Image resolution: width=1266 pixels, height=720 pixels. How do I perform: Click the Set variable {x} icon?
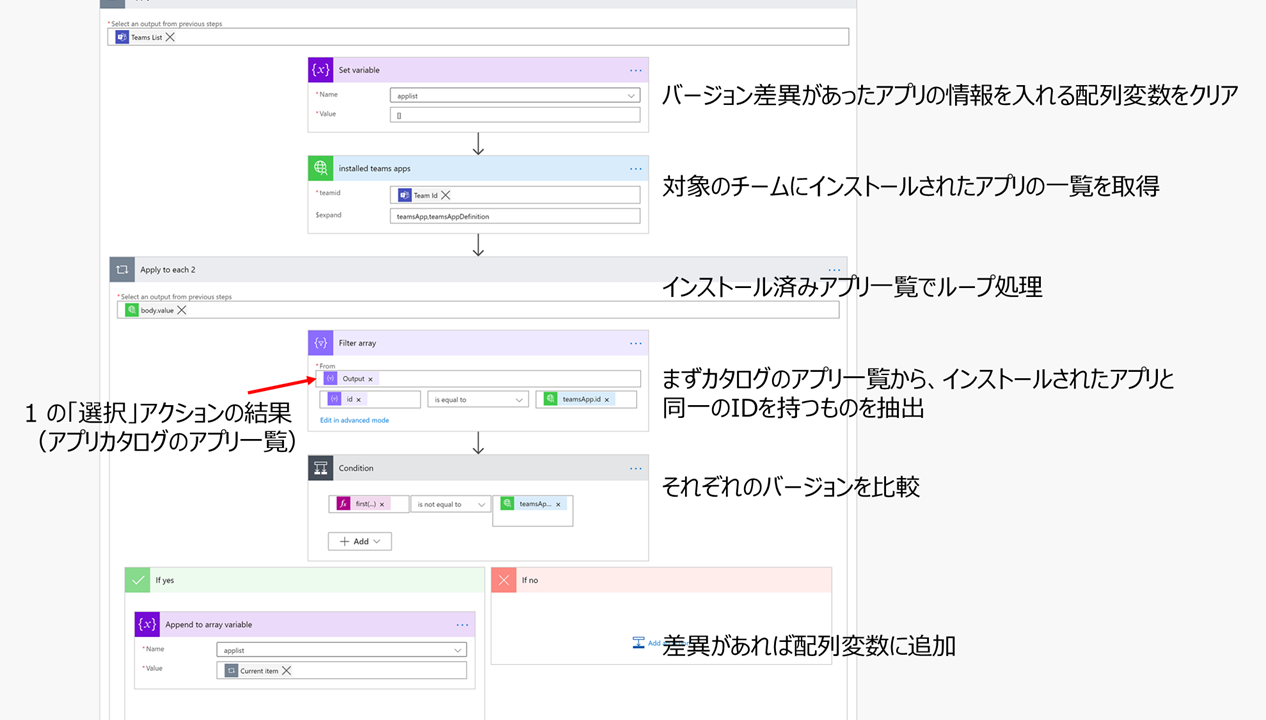pyautogui.click(x=320, y=69)
